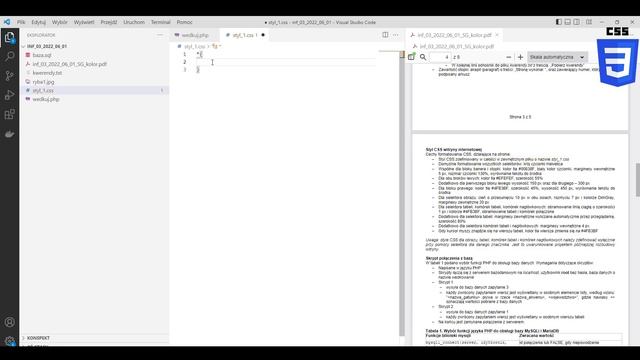Click the VS Code logo in title bar
Image resolution: width=640 pixels, height=360 pixels.
pyautogui.click(x=7, y=22)
